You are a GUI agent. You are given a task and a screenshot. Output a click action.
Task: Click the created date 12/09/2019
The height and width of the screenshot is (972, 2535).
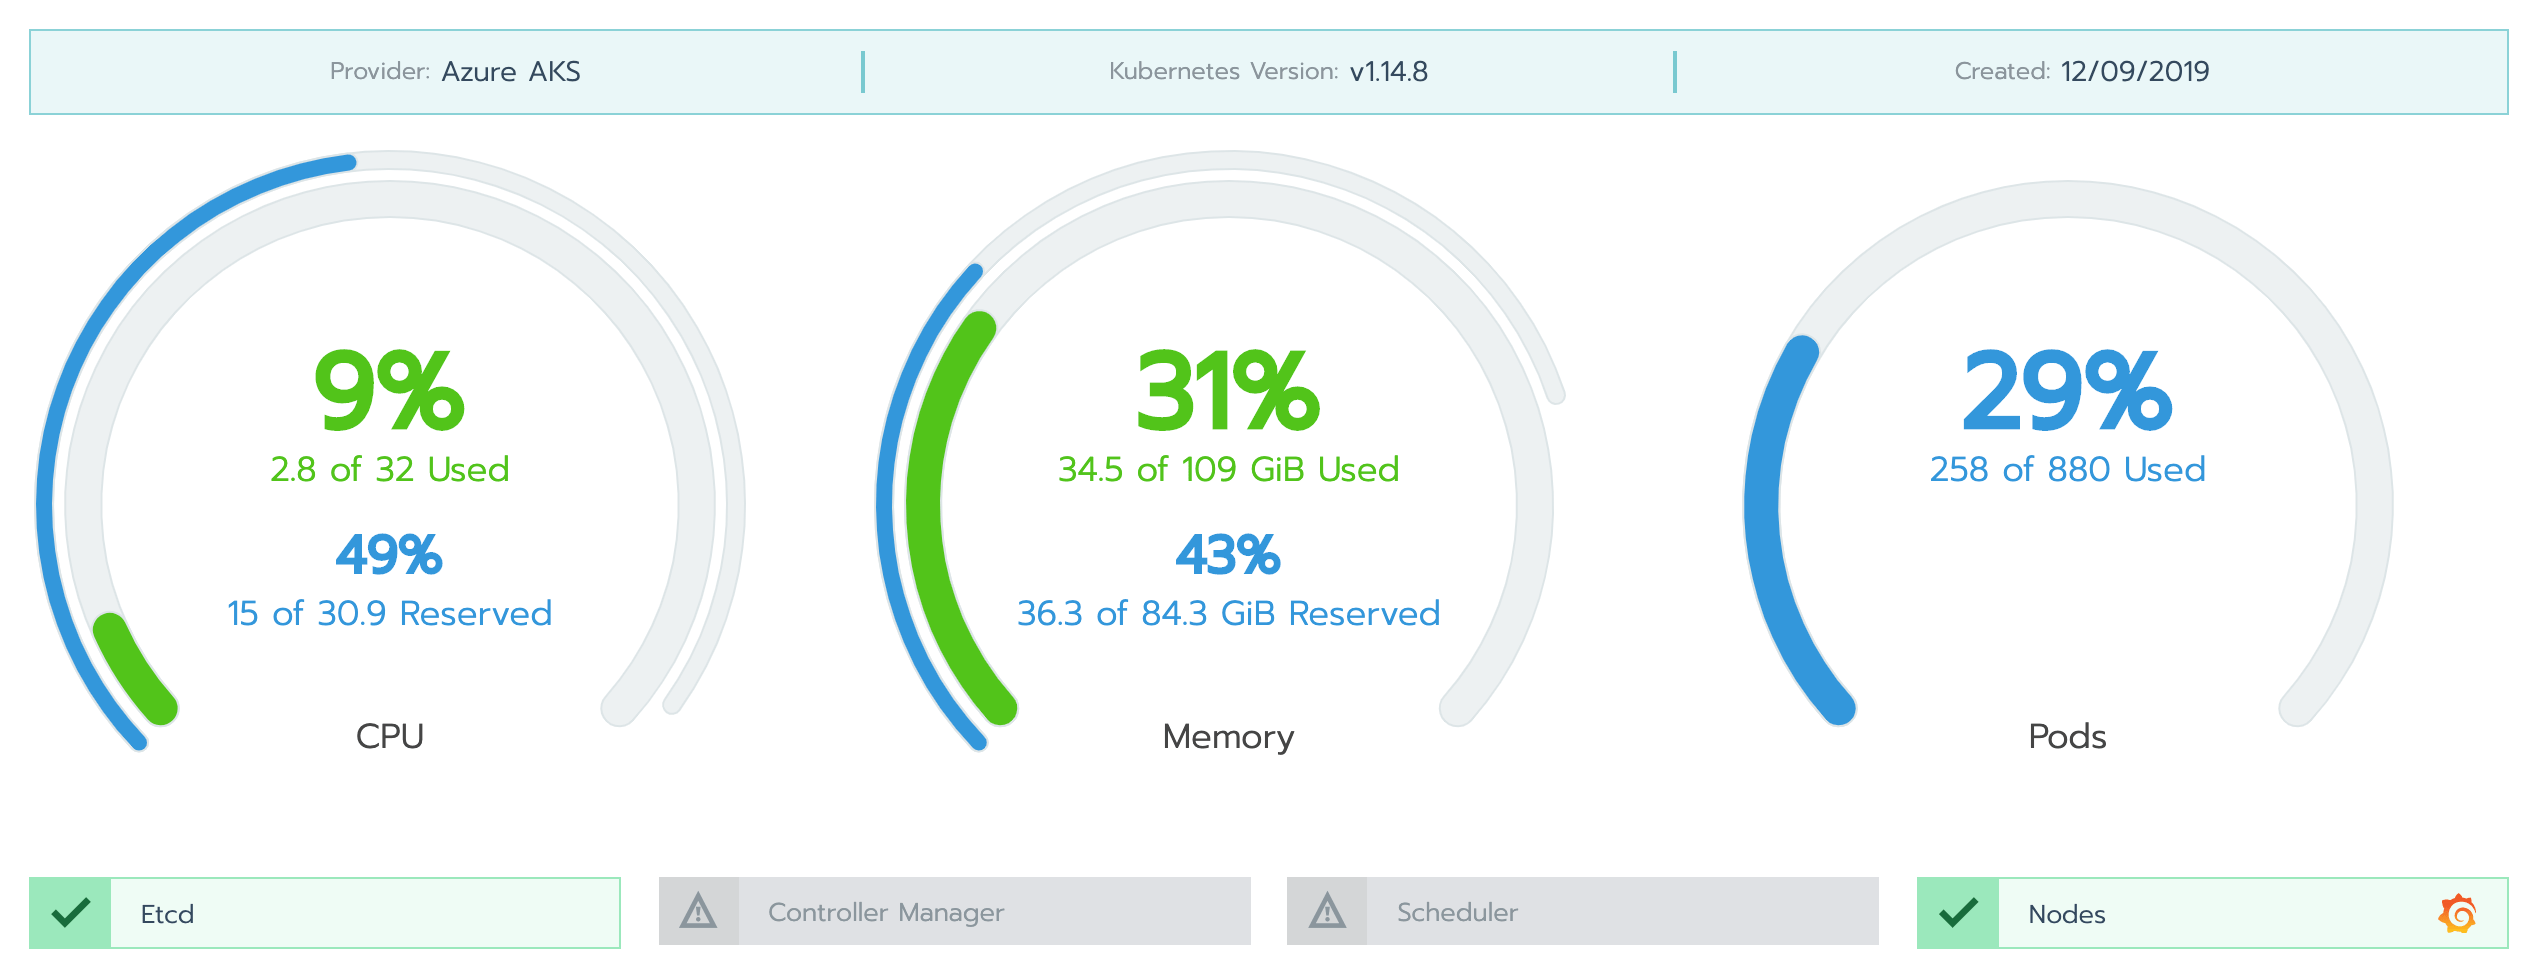(2135, 72)
